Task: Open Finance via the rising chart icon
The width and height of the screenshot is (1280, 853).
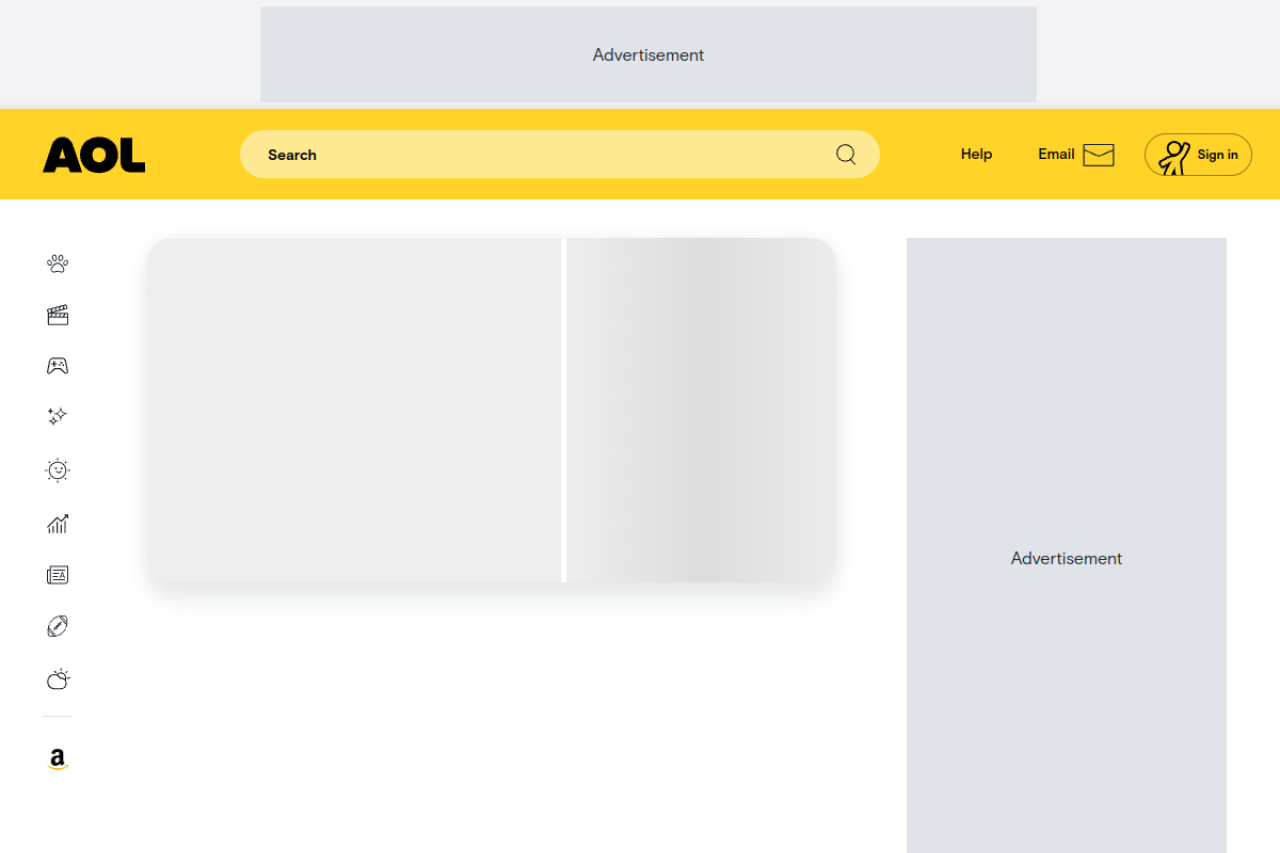Action: tap(58, 523)
